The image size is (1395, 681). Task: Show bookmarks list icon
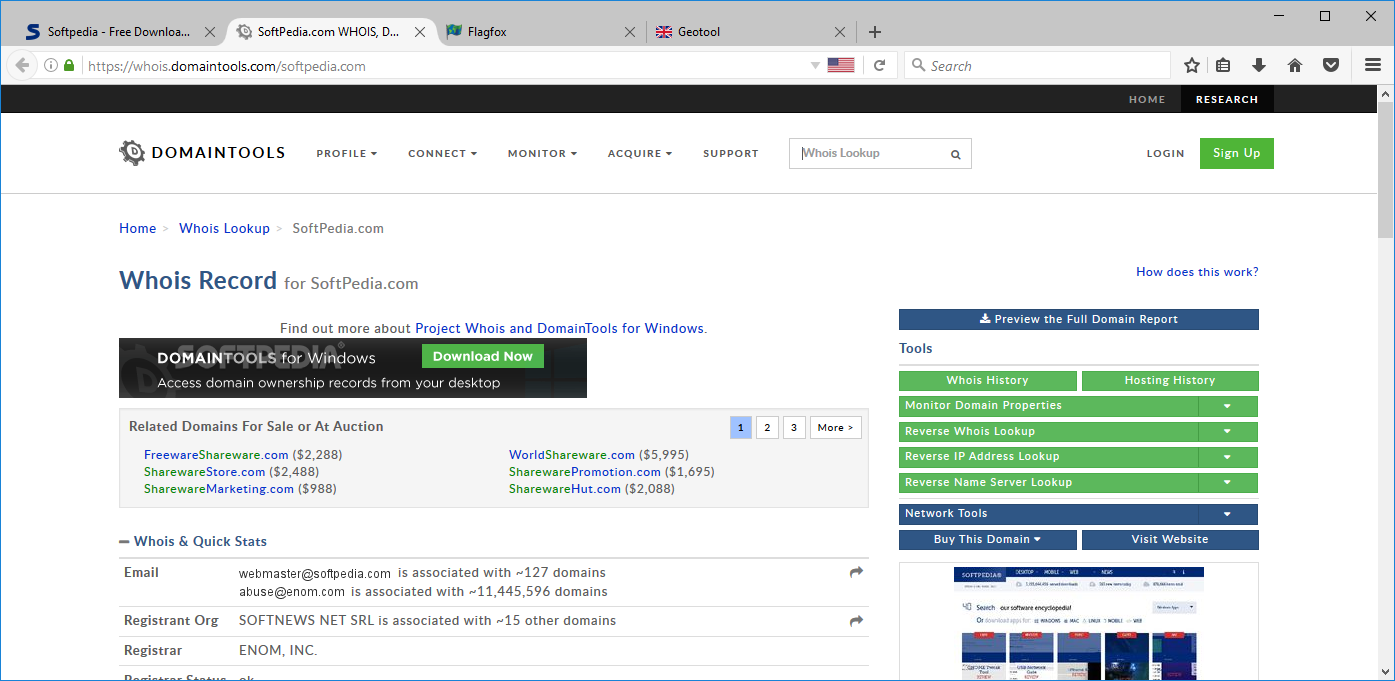coord(1224,66)
